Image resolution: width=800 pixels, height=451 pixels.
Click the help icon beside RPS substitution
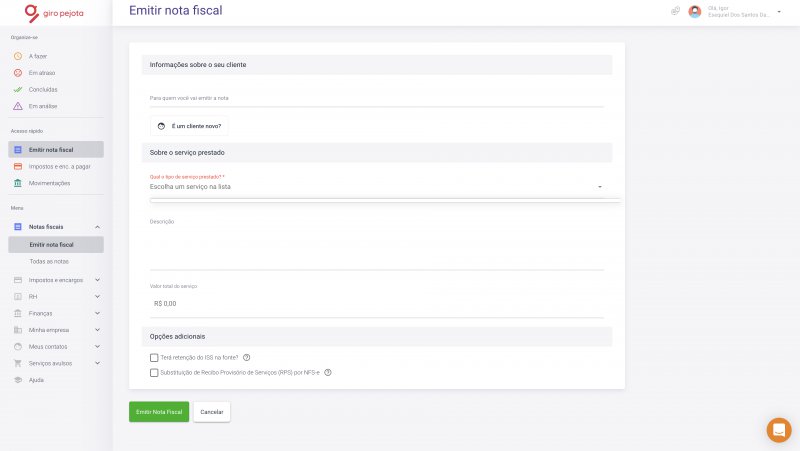point(328,372)
